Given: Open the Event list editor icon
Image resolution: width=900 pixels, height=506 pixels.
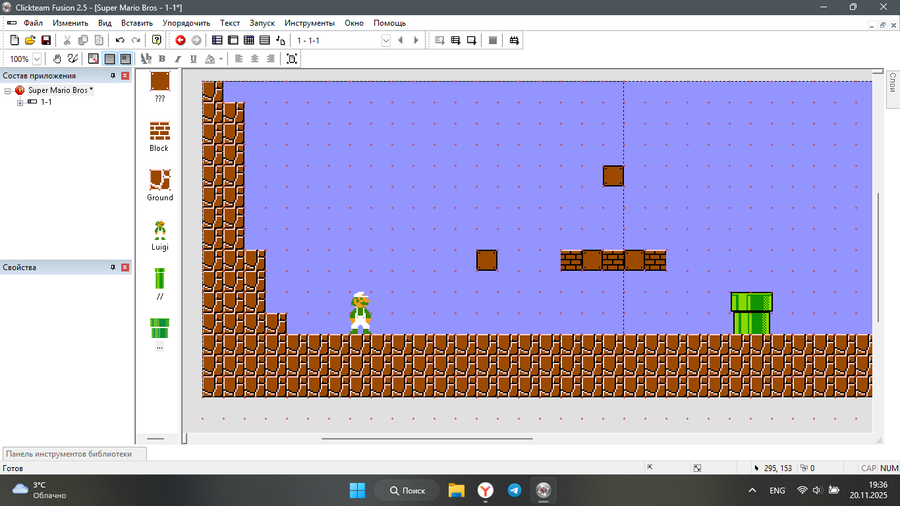Looking at the screenshot, I should click(x=265, y=40).
